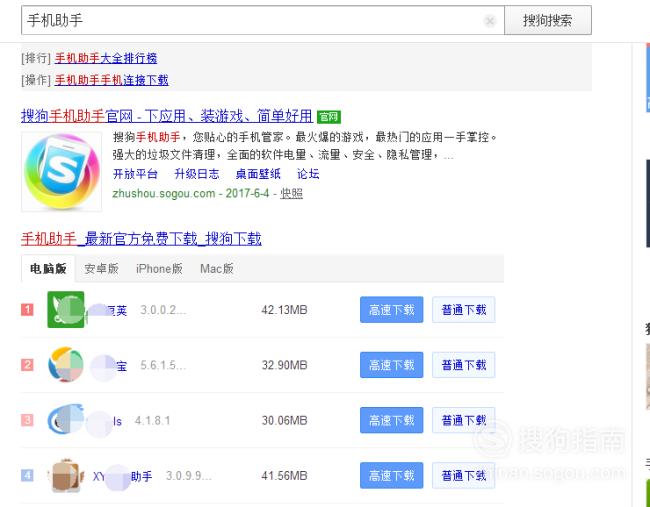Click the version 4.1.8.1 text
This screenshot has width=650, height=507.
(153, 421)
